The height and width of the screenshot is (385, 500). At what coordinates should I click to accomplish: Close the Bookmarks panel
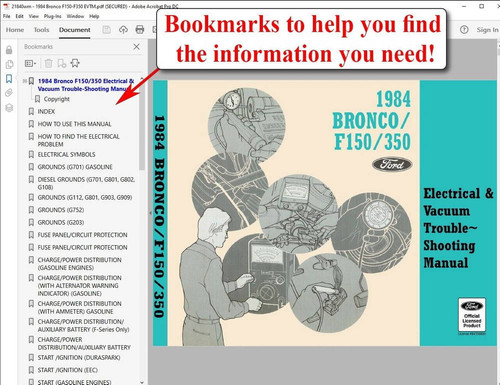[136, 47]
